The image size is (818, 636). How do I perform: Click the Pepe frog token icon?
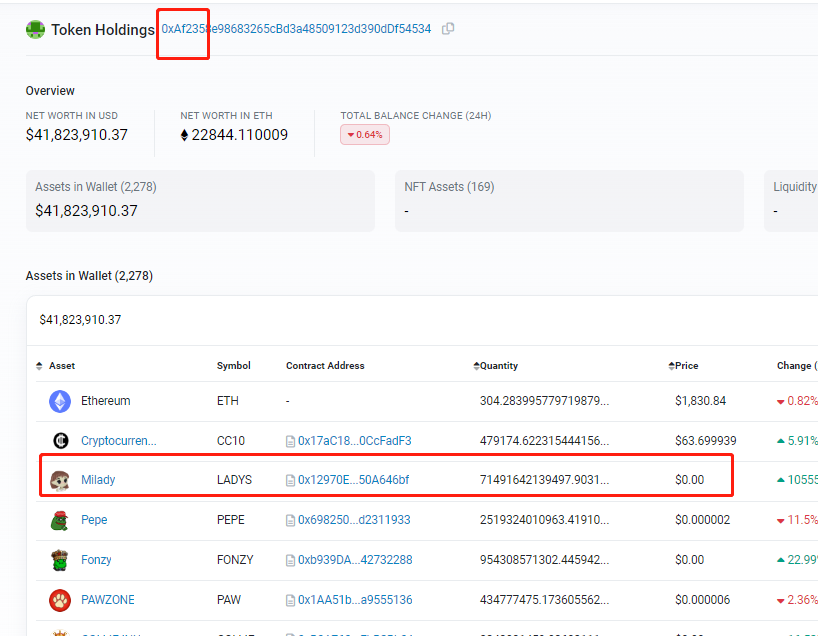coord(60,520)
